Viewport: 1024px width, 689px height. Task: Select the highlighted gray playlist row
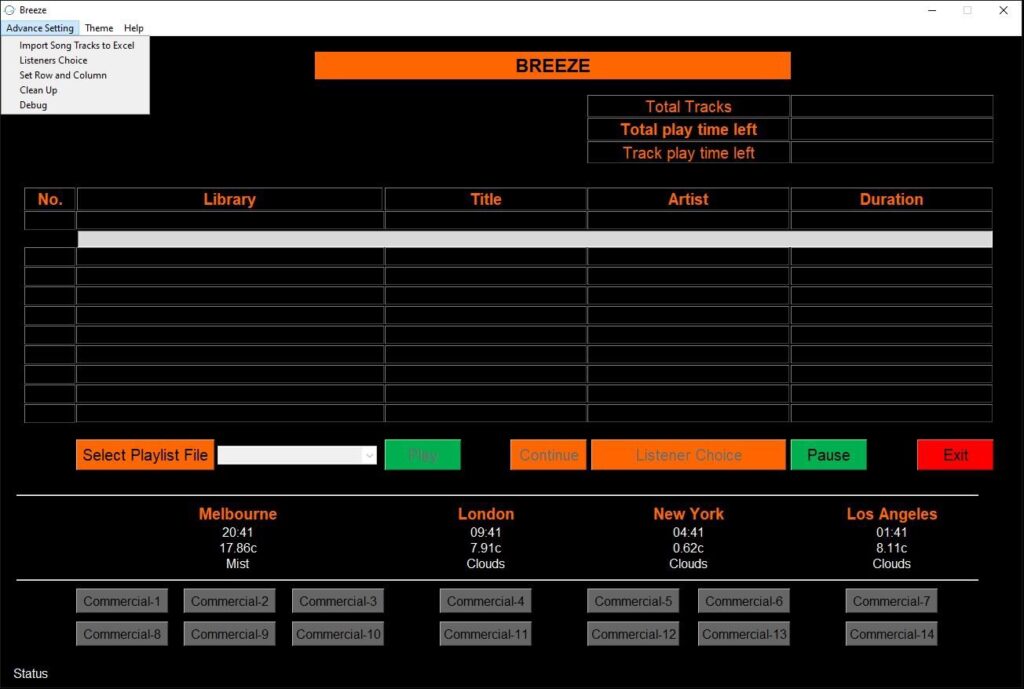coord(535,239)
